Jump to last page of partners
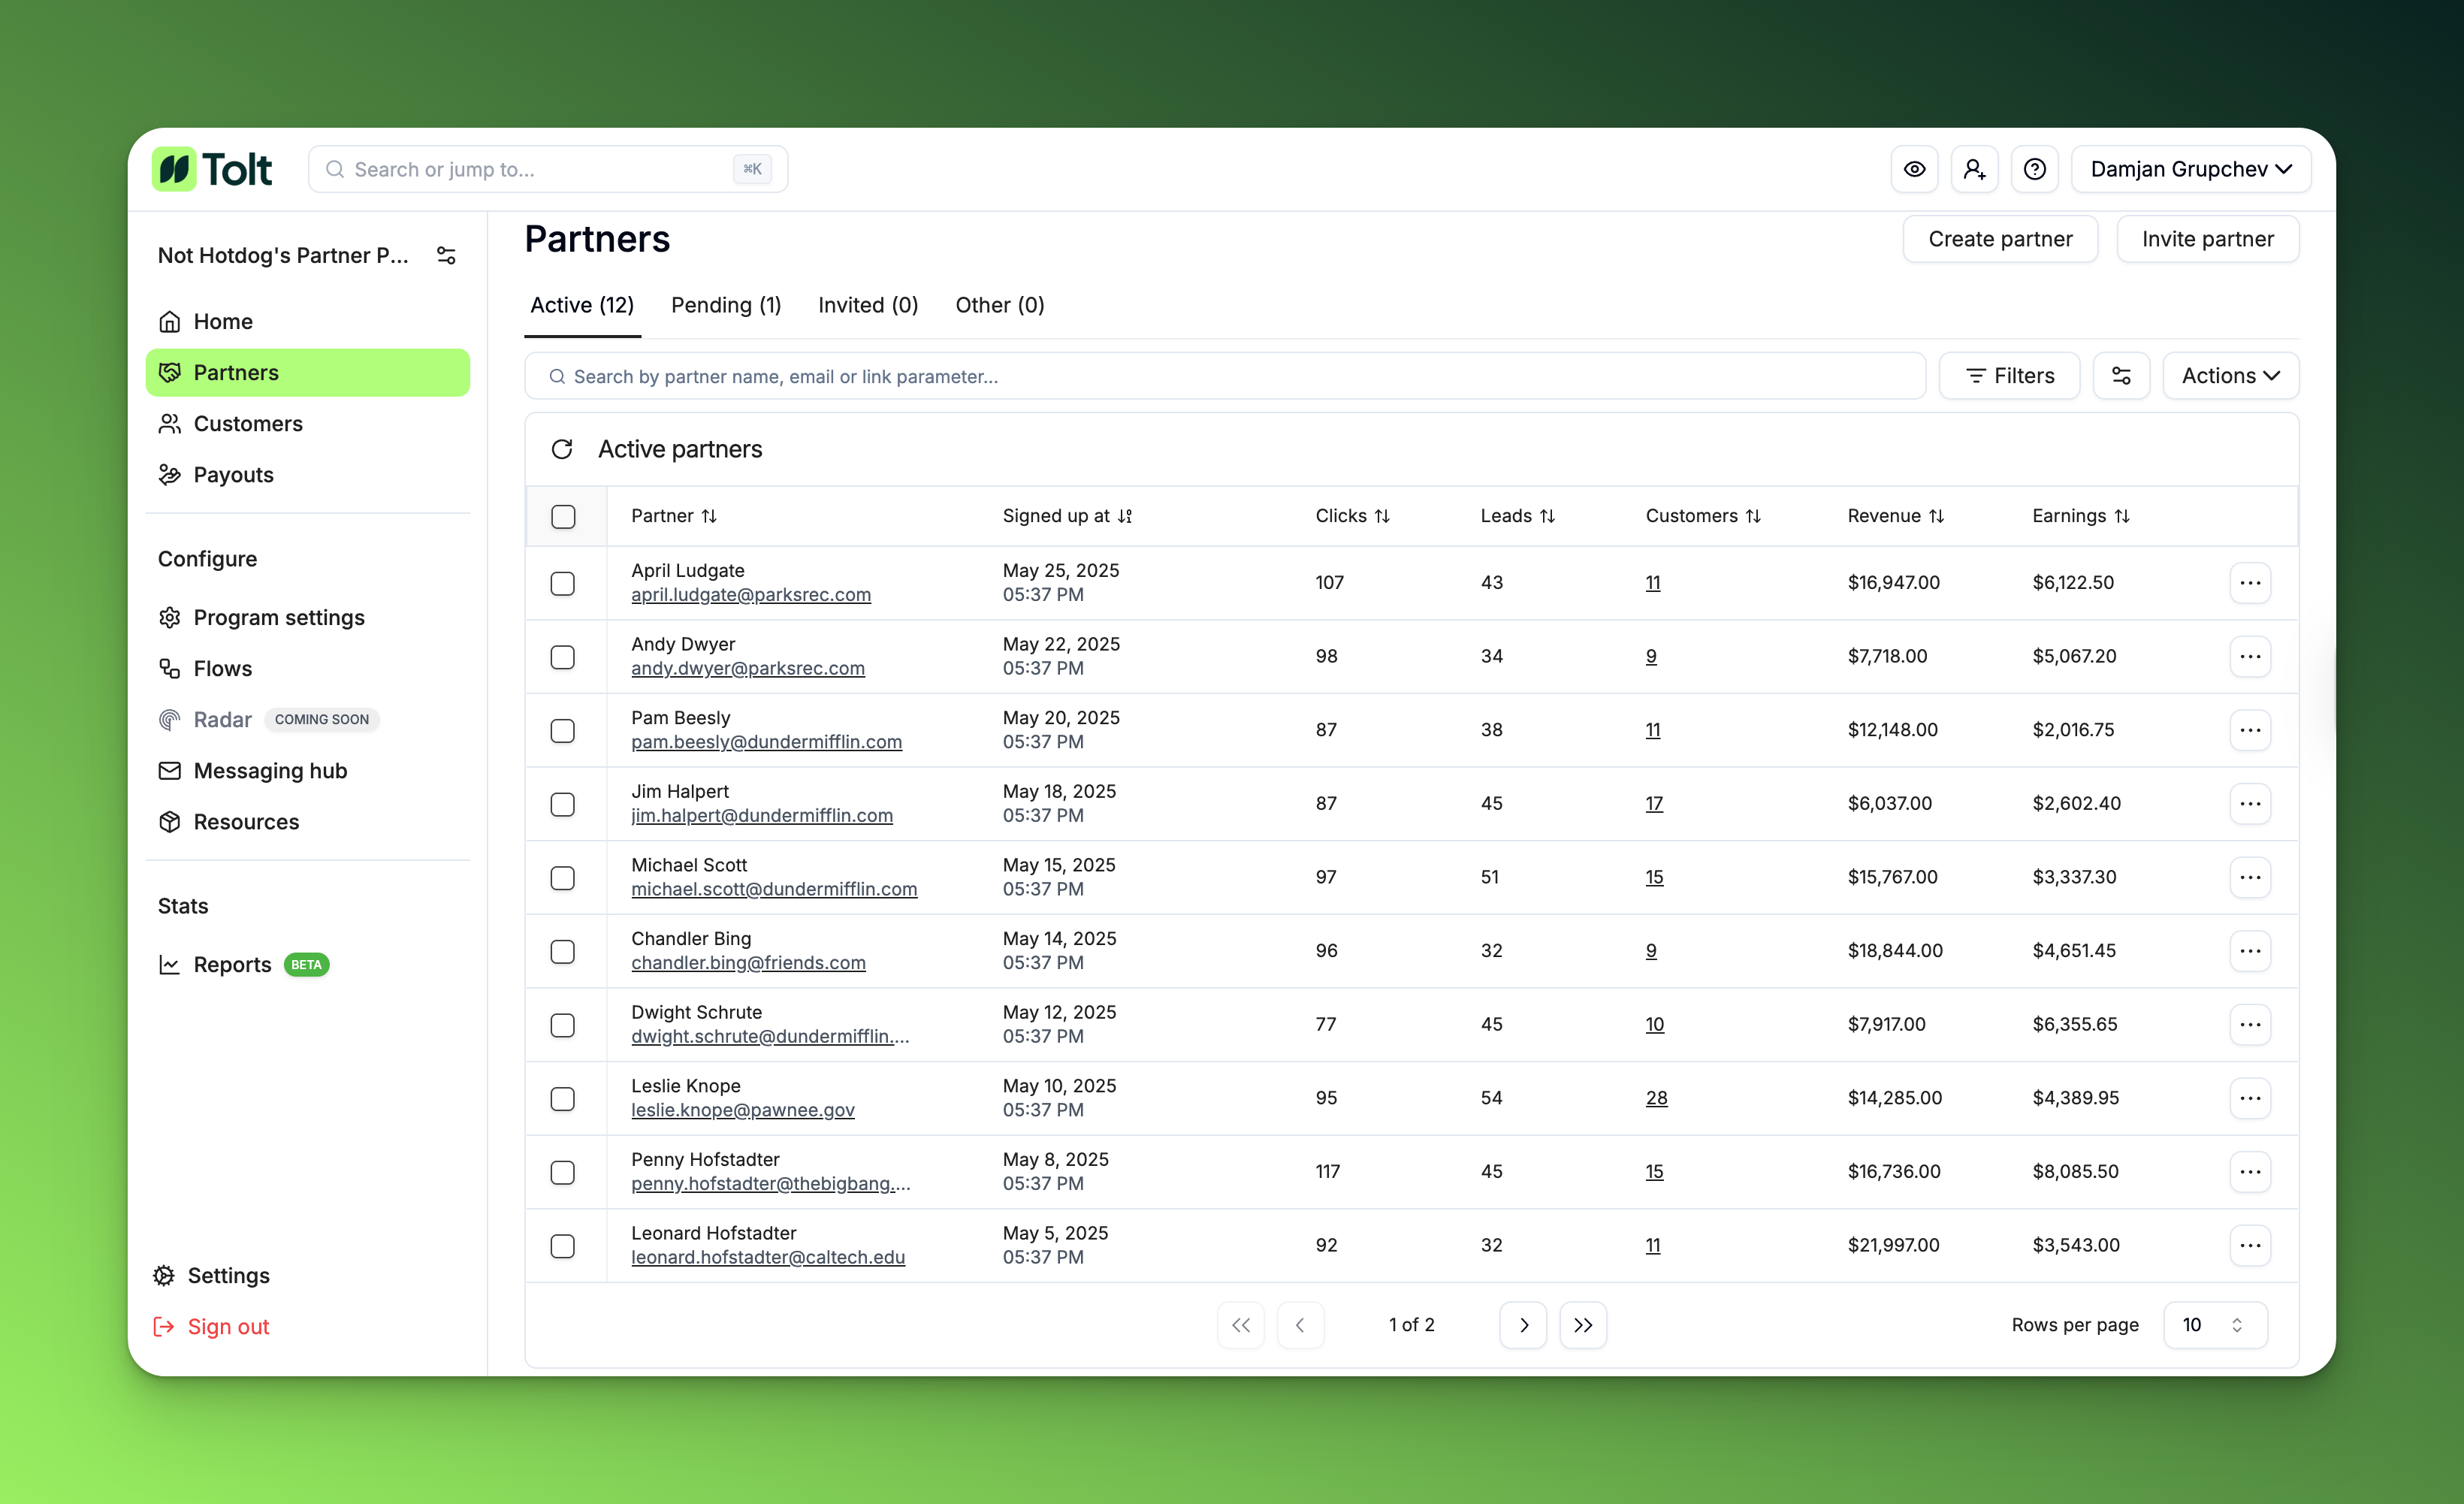 click(1583, 1325)
